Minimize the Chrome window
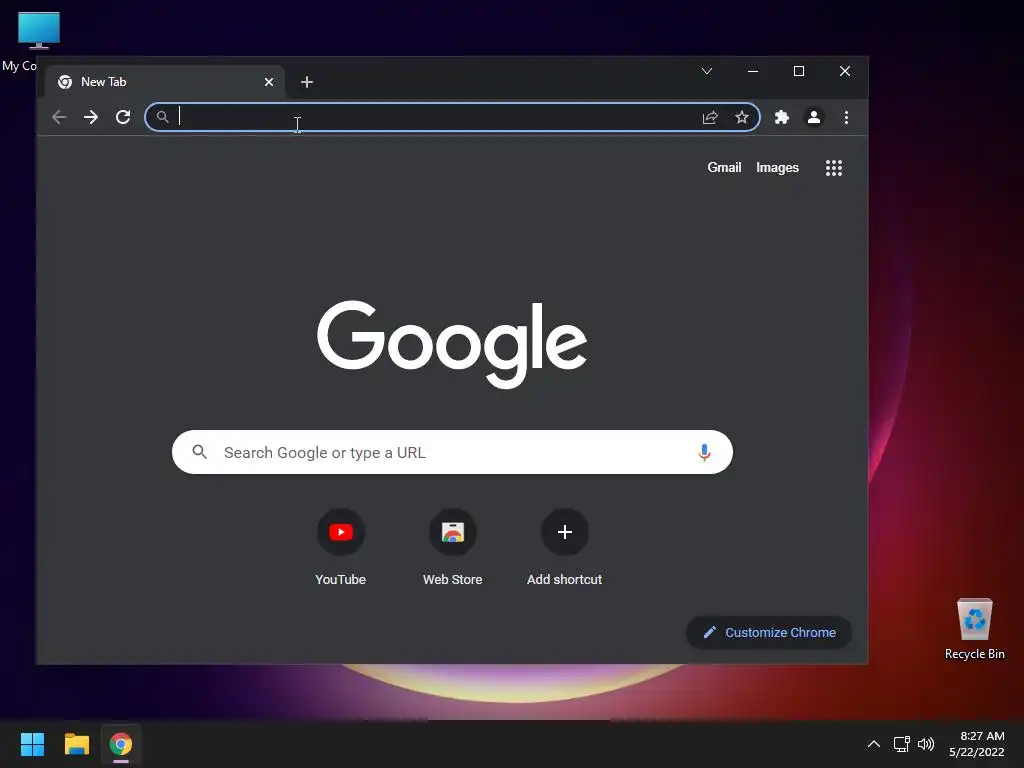Screen dimensions: 1024x768 pos(753,71)
